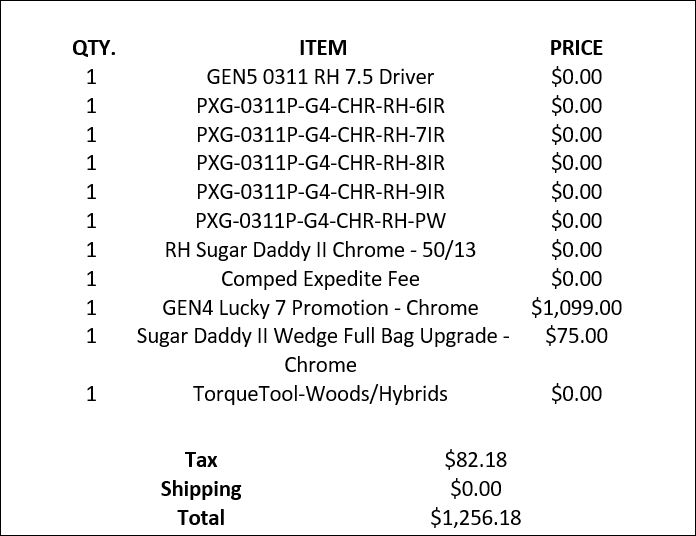The height and width of the screenshot is (536, 696).
Task: Select the TorqueTool-Woods/Hybrids item
Action: coord(320,394)
